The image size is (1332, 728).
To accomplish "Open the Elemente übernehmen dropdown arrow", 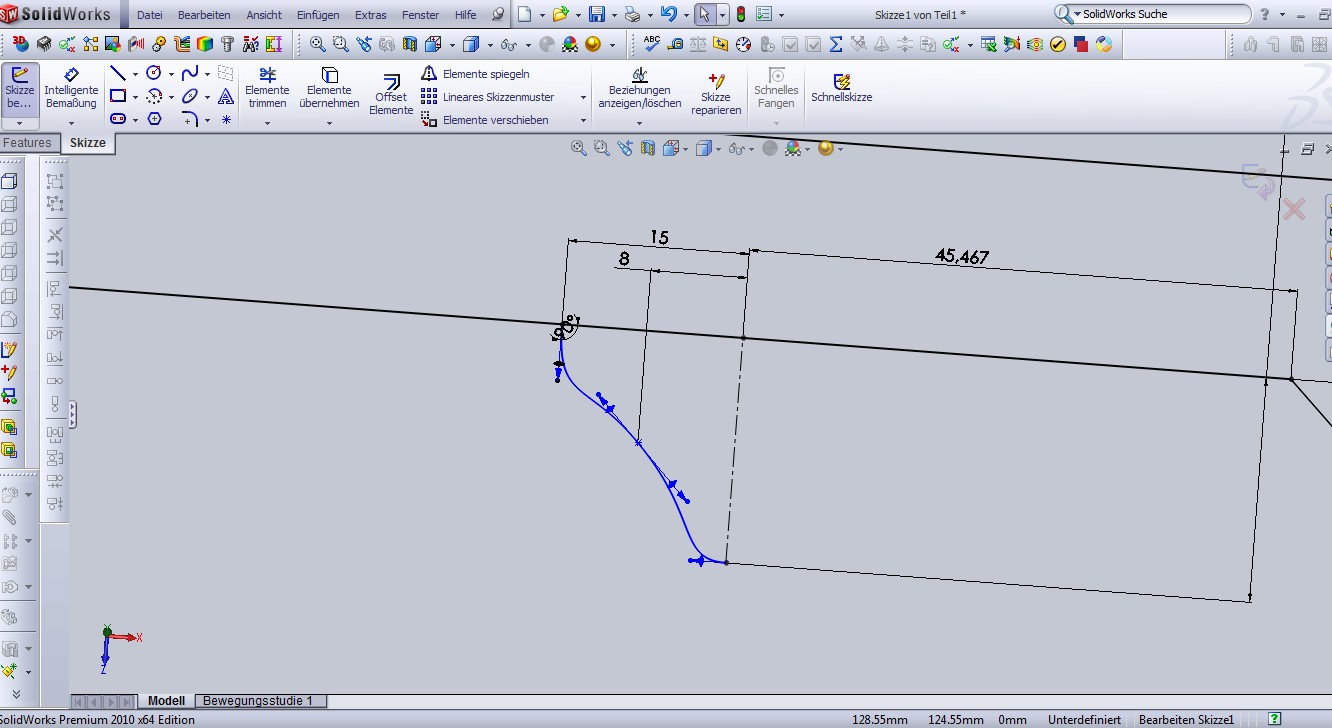I will [329, 124].
